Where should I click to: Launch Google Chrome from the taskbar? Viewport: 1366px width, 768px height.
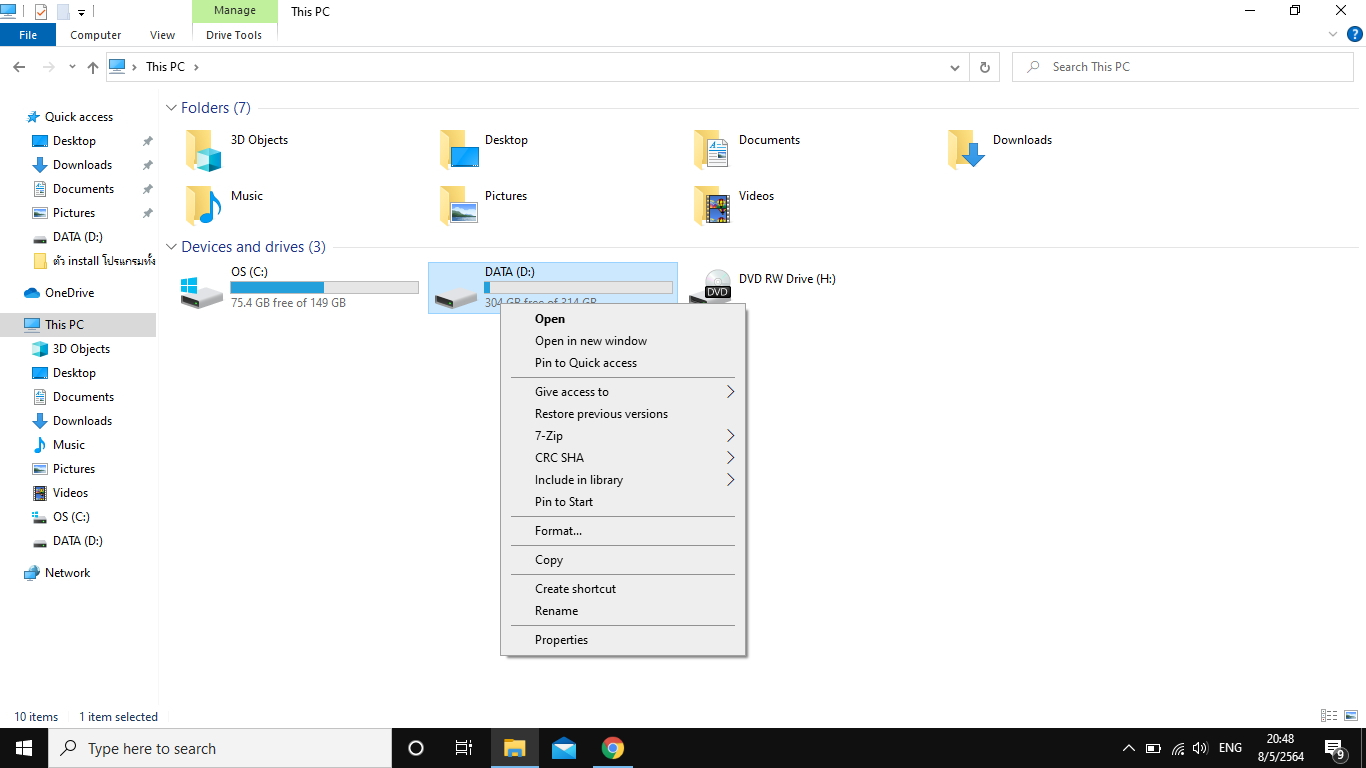[613, 748]
